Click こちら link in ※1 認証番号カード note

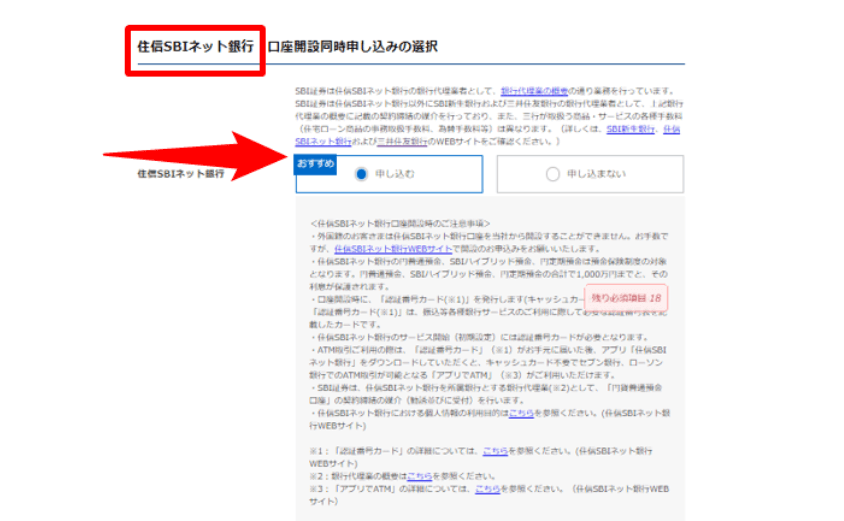pyautogui.click(x=495, y=451)
